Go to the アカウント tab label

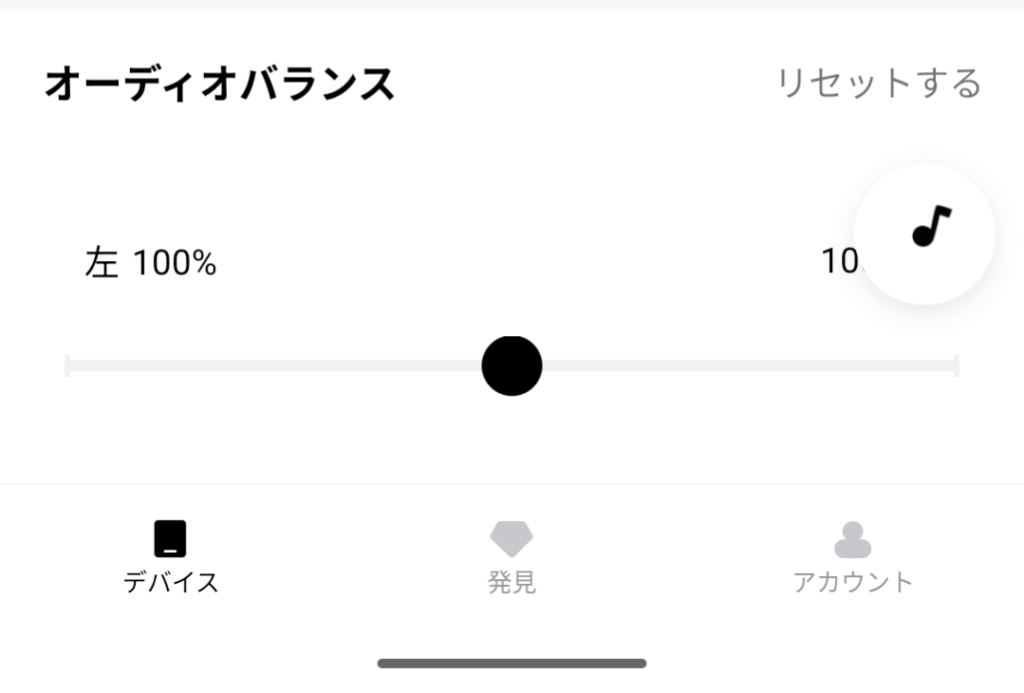pos(852,582)
